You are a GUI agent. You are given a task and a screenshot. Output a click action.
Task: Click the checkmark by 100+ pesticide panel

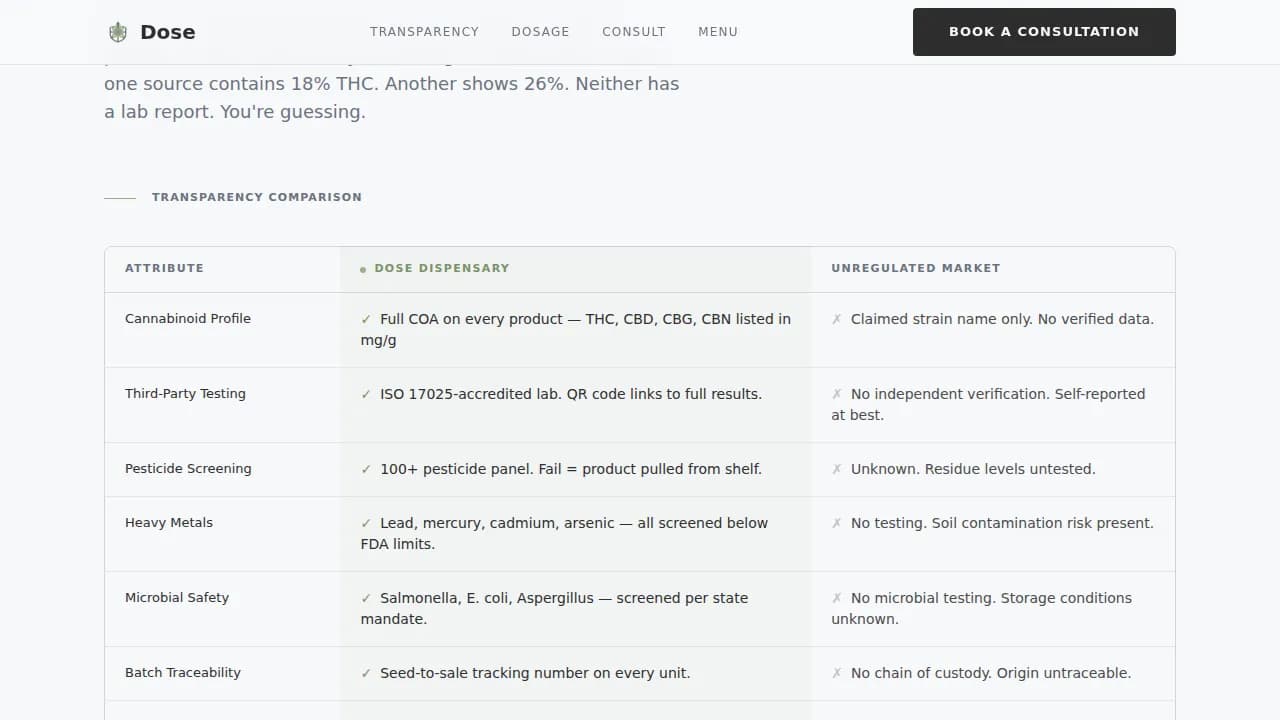(366, 469)
